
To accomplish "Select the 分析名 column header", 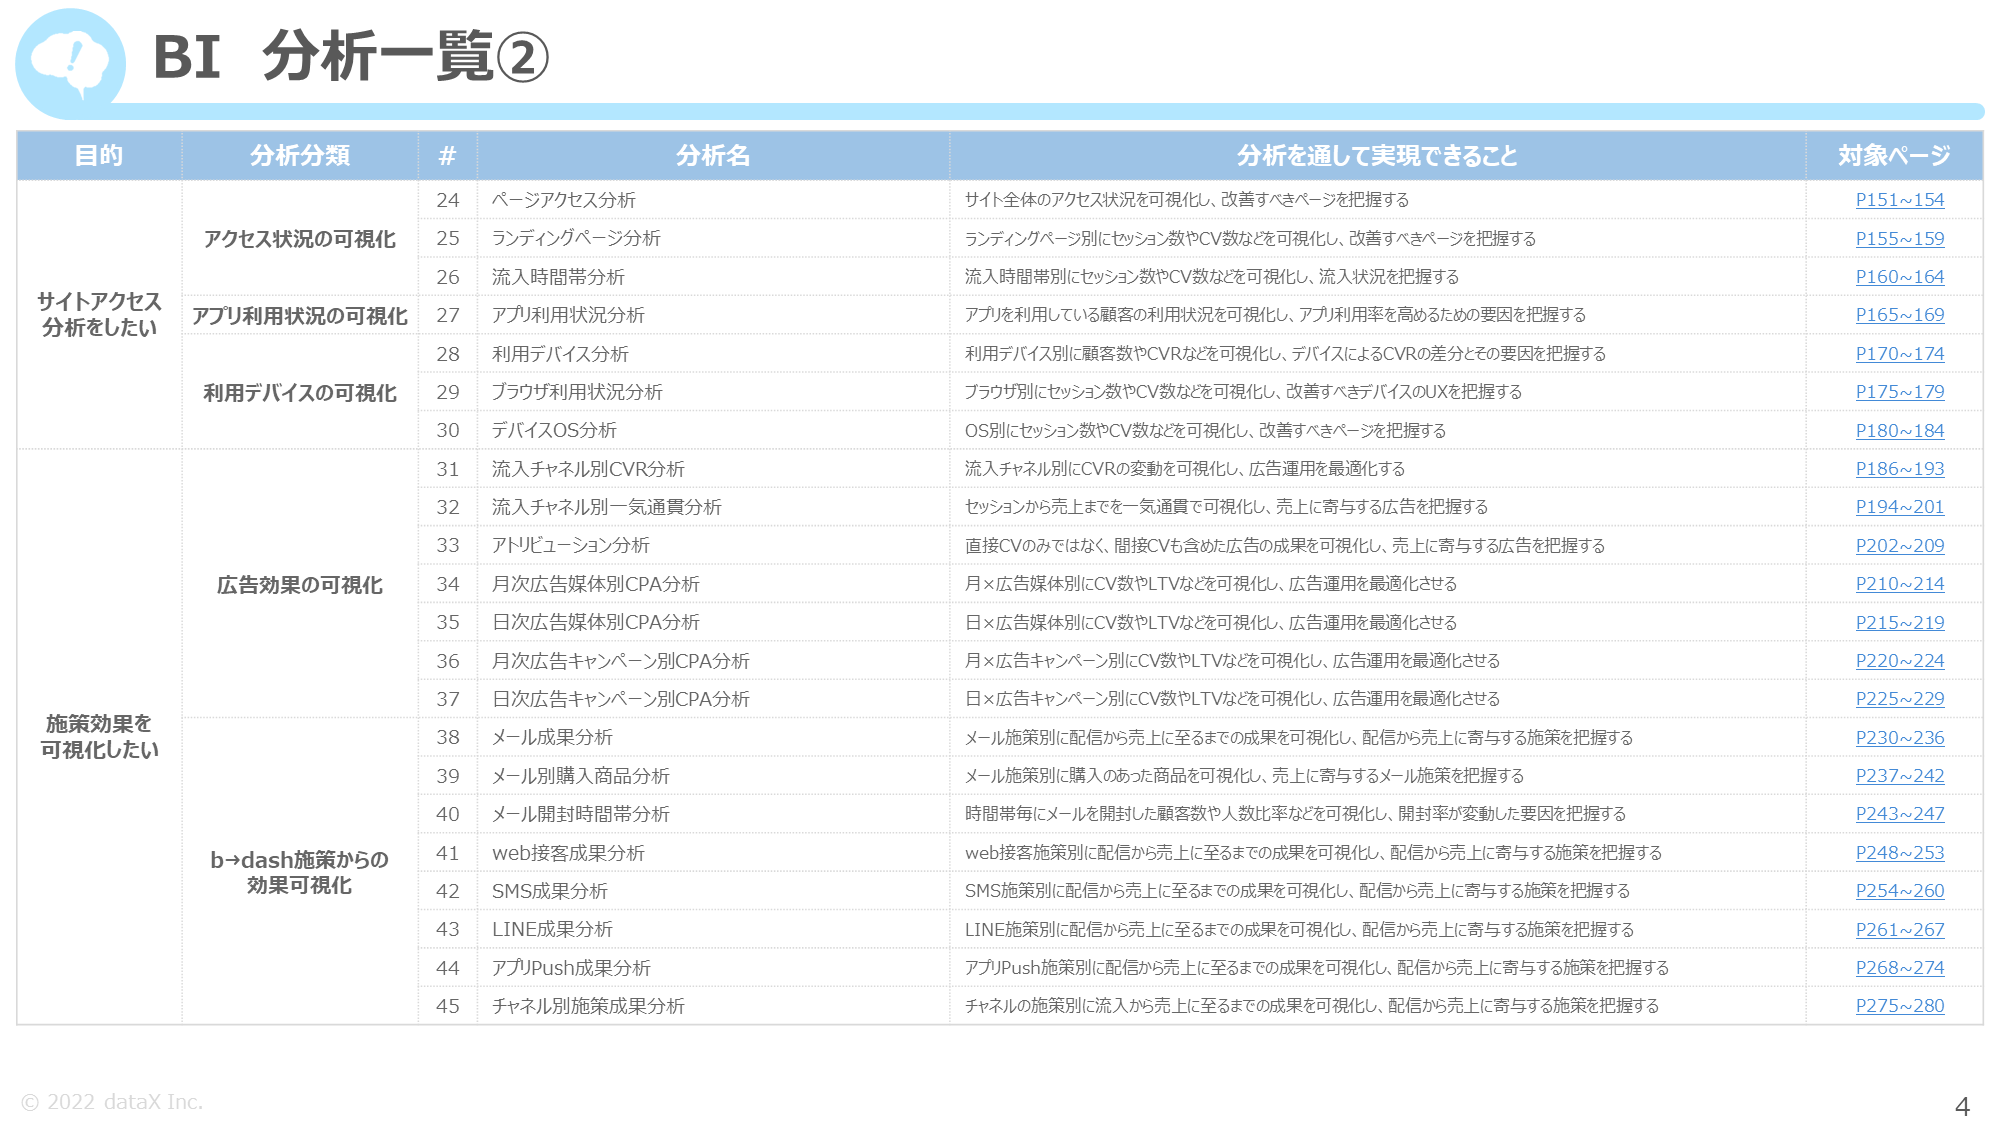I will (x=713, y=156).
